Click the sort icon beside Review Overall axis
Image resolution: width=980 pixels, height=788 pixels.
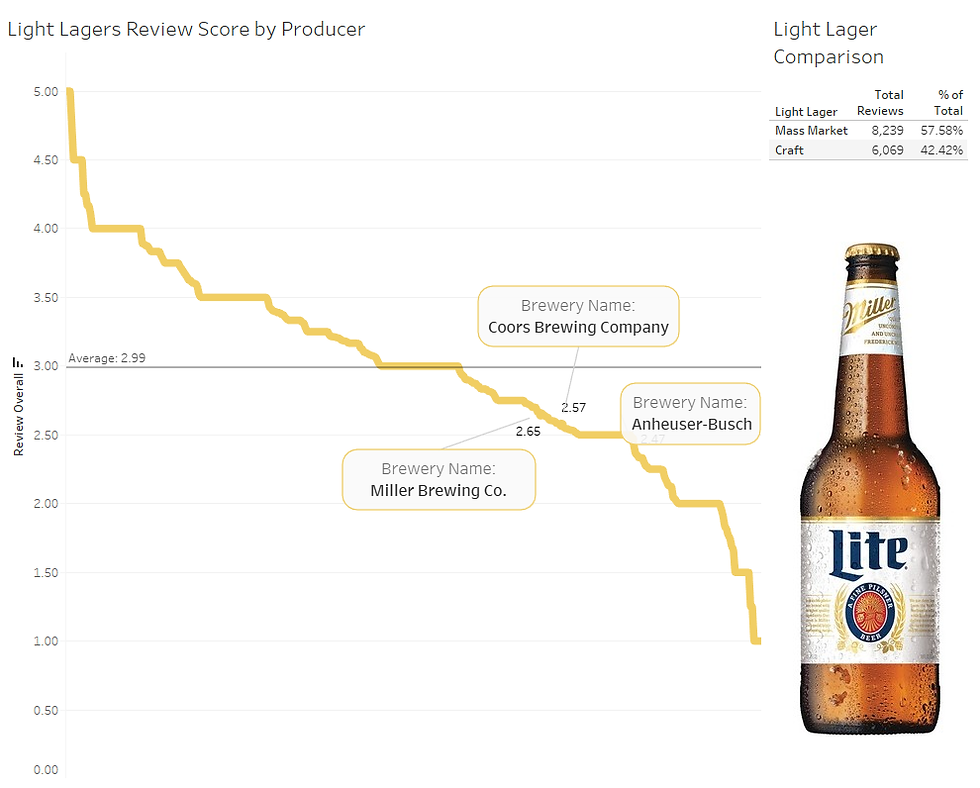click(18, 362)
